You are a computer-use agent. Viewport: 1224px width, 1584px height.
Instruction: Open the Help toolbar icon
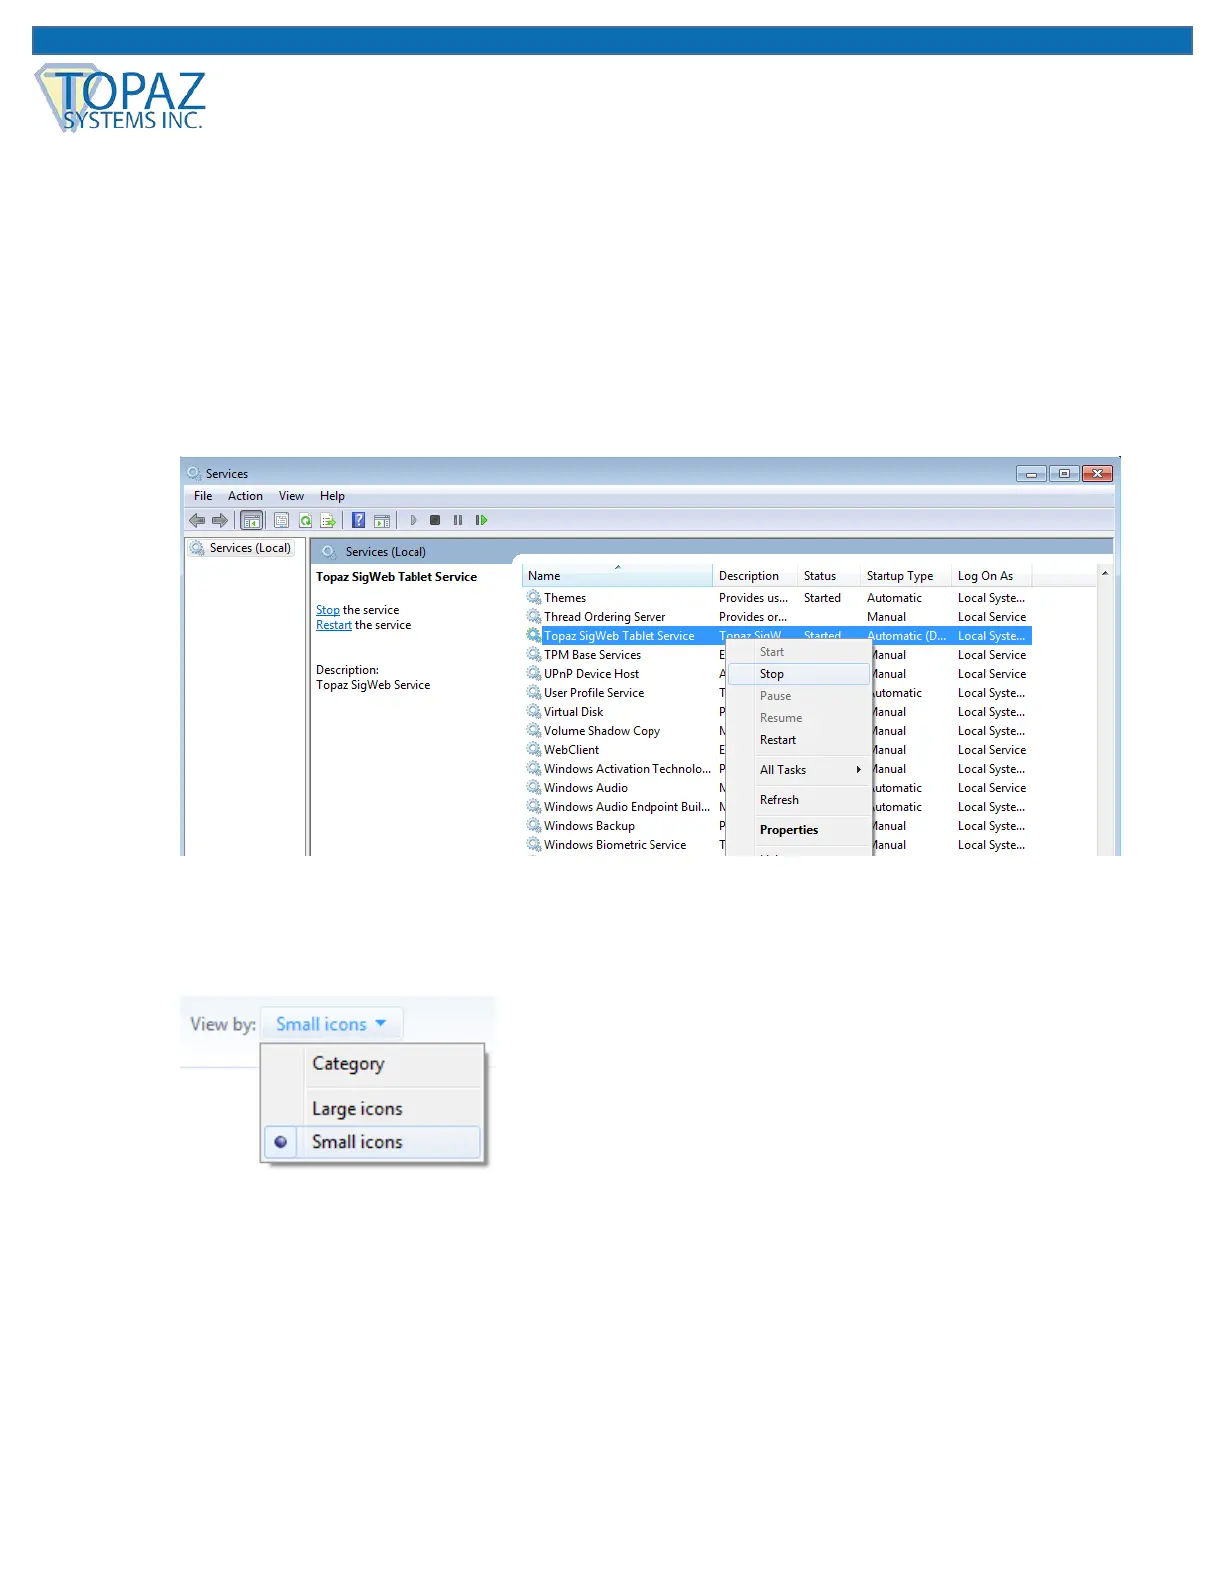[x=358, y=520]
